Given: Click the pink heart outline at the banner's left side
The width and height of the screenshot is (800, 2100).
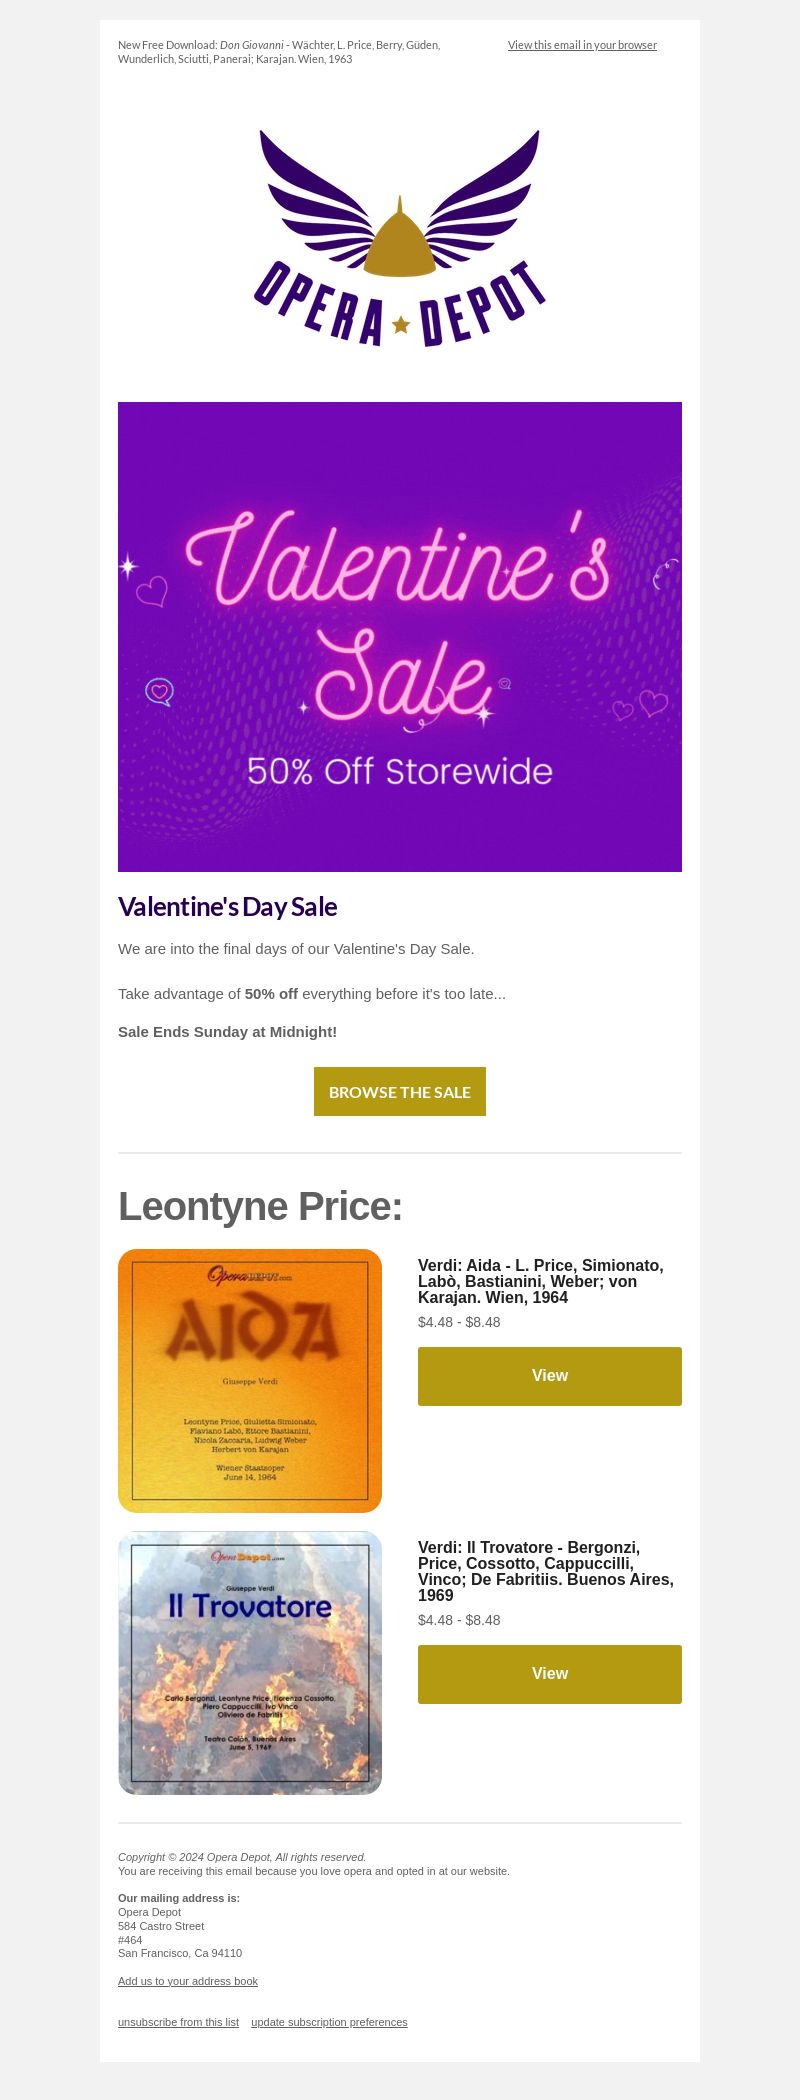Looking at the screenshot, I should point(152,591).
